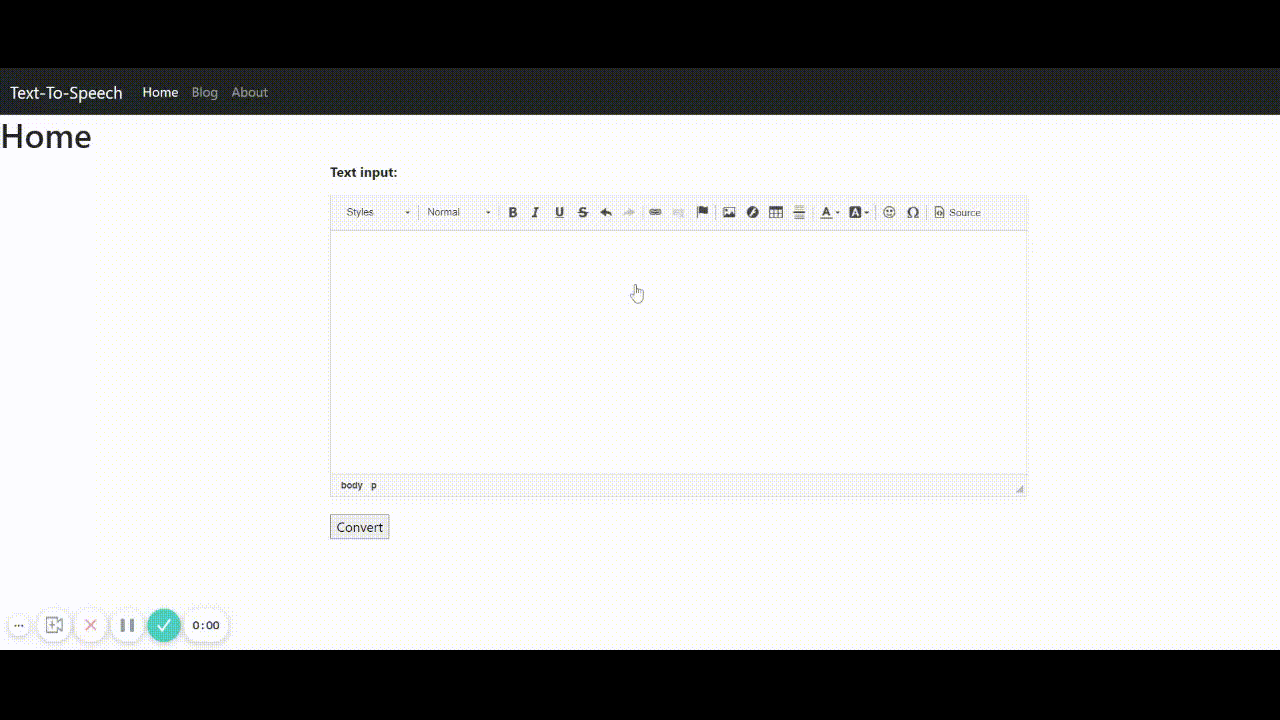Navigate to the Blog page
The image size is (1280, 720).
point(204,92)
